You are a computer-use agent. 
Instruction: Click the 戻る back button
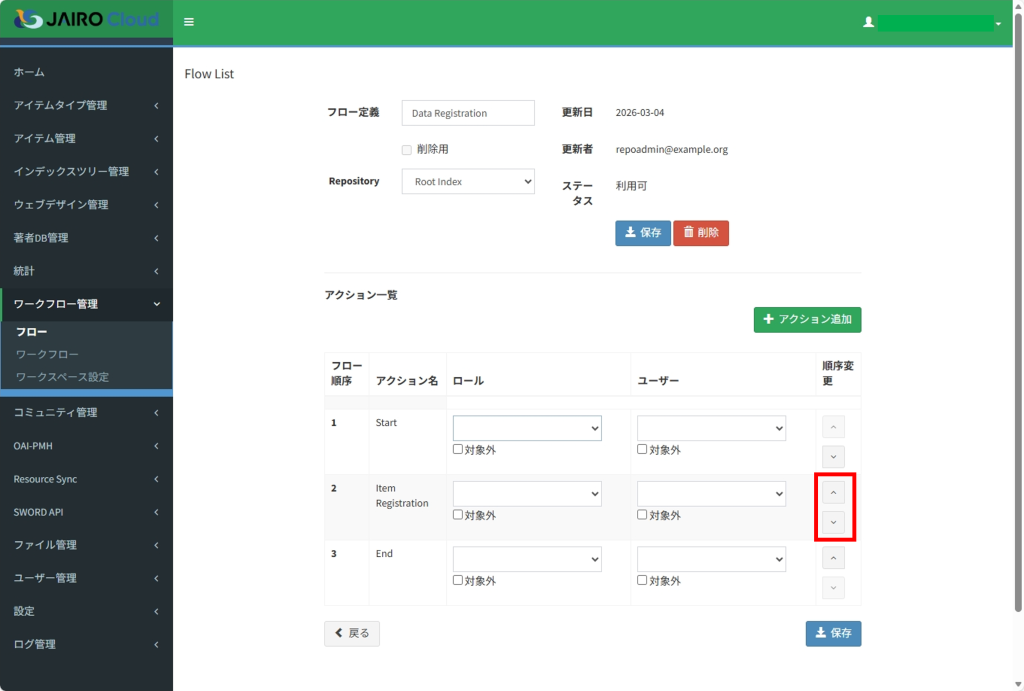coord(352,633)
